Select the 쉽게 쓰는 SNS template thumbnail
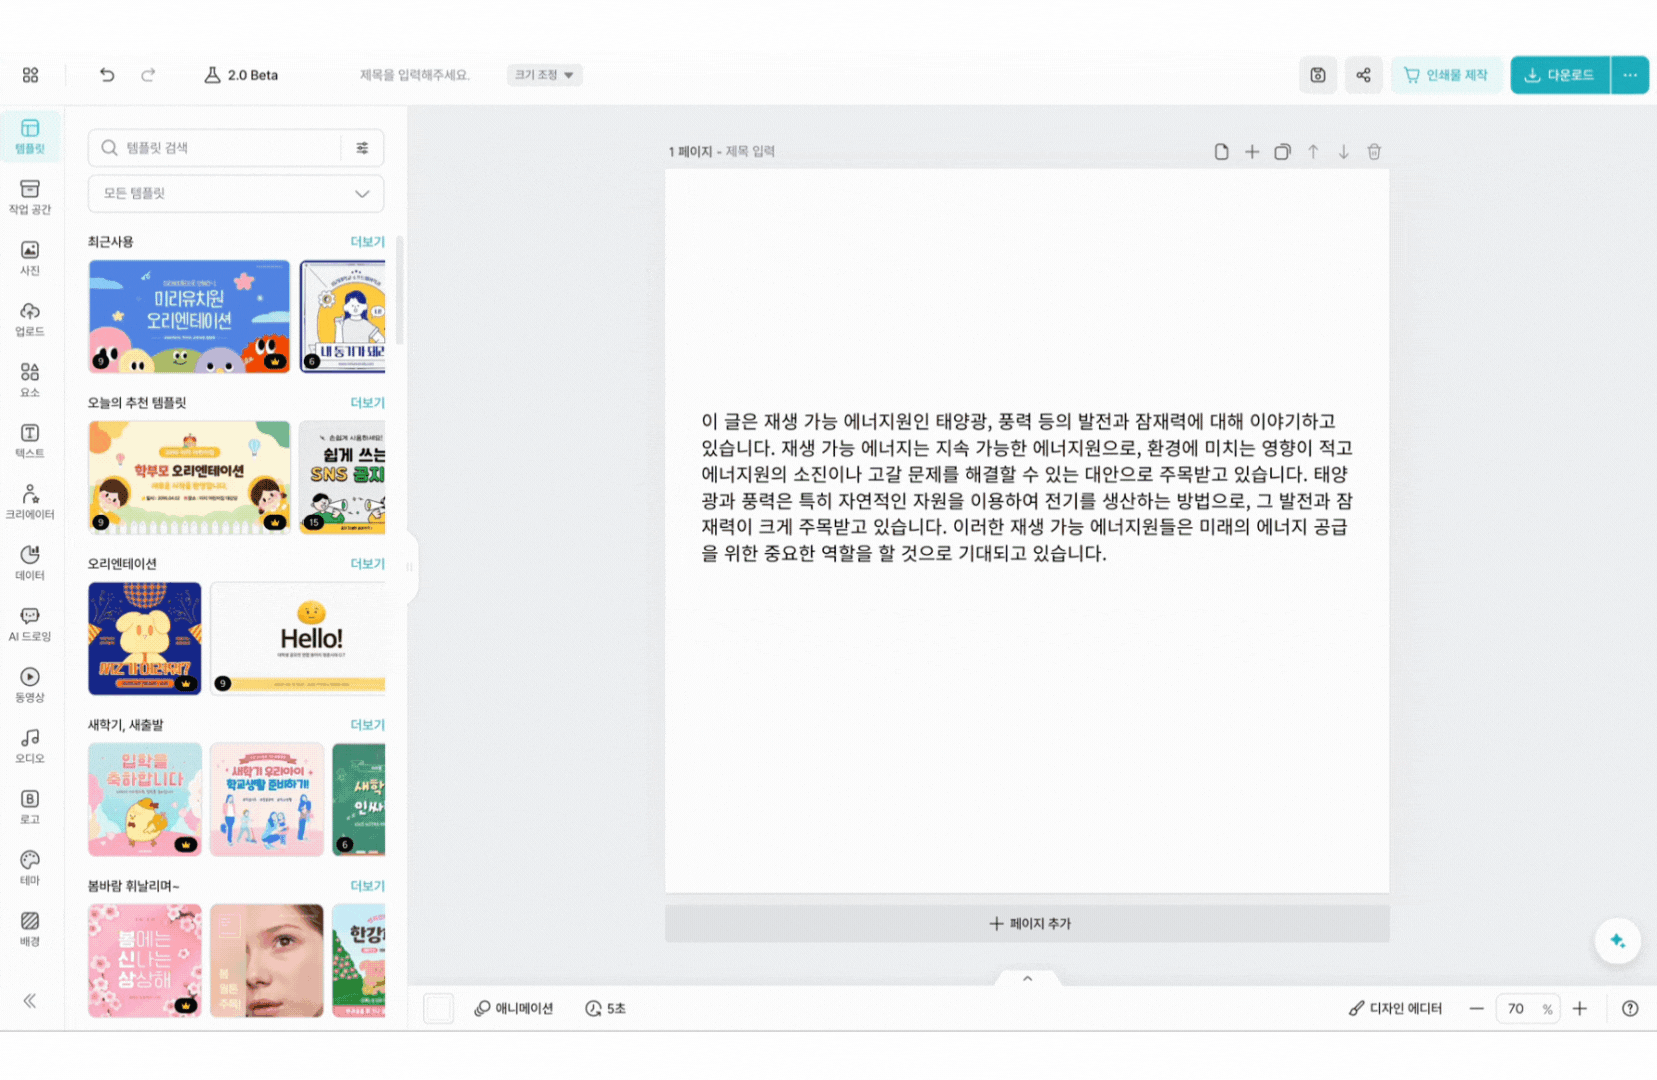The image size is (1657, 1080). [x=342, y=477]
